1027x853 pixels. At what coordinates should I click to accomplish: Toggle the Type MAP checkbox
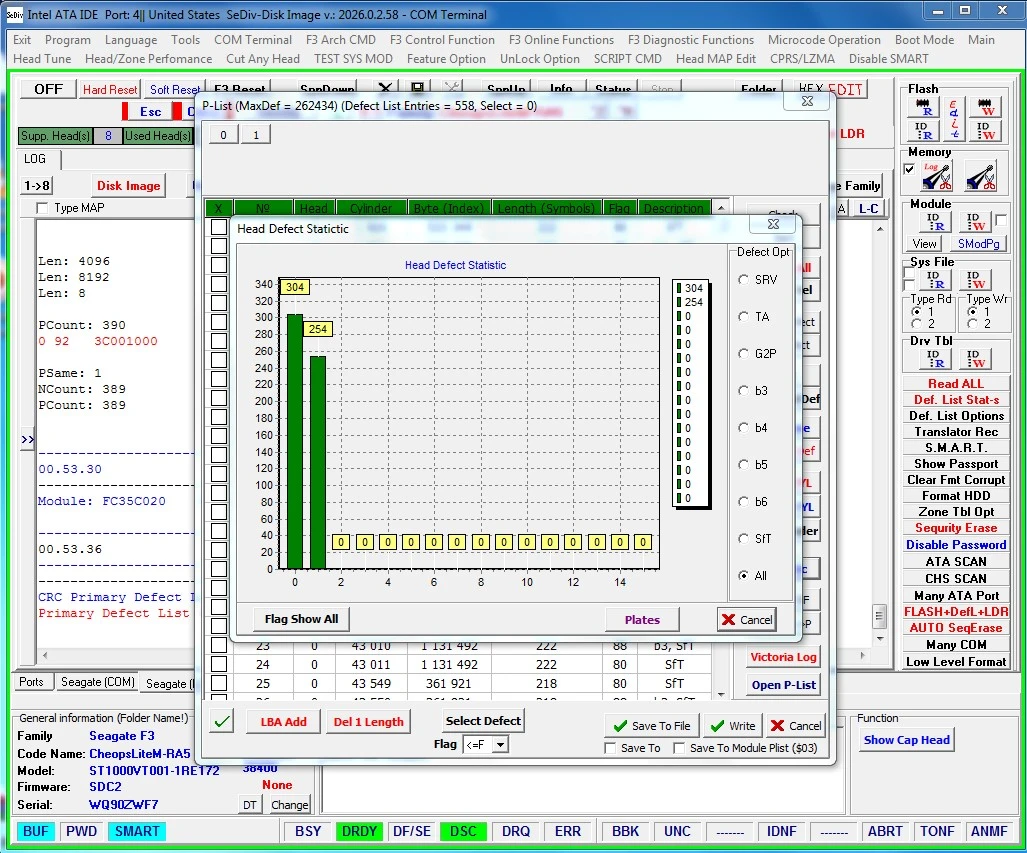pos(43,208)
